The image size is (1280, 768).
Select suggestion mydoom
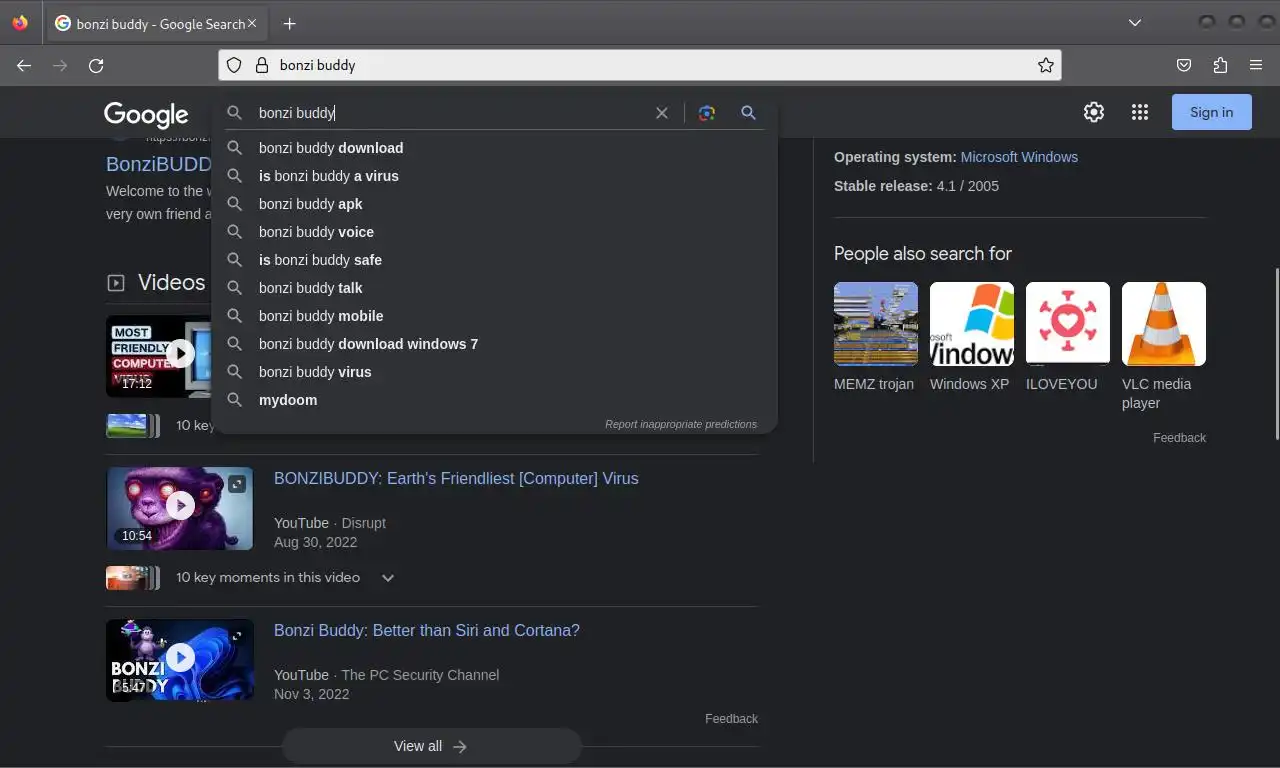click(494, 400)
